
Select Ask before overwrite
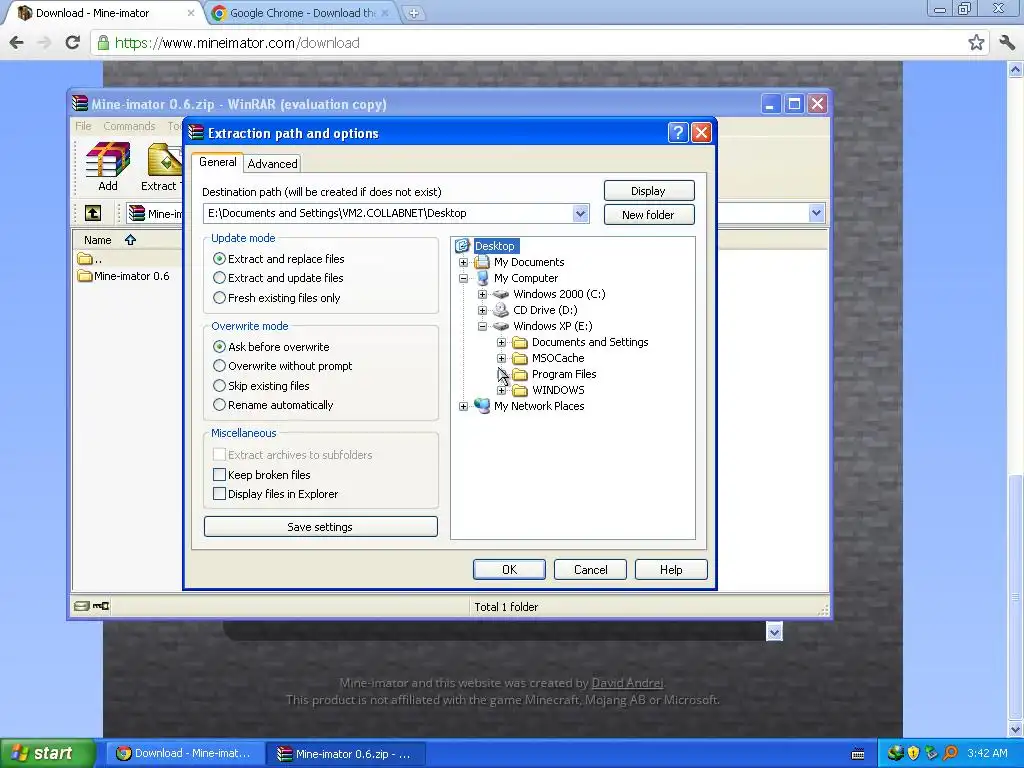[271, 347]
